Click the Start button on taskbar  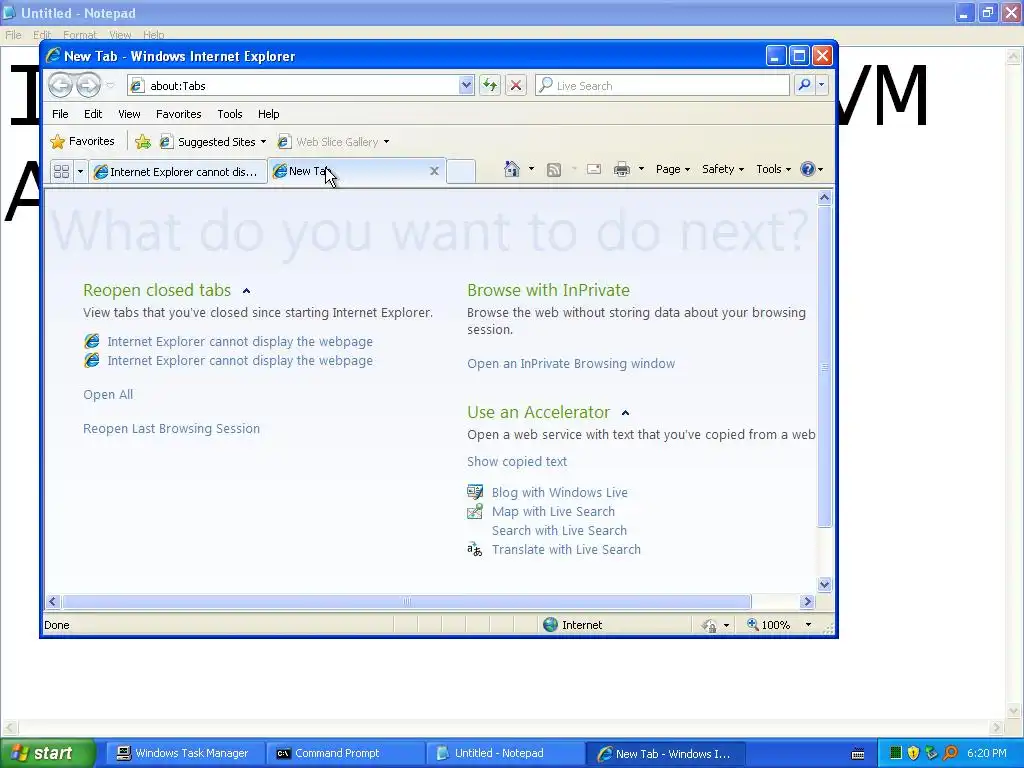point(47,753)
